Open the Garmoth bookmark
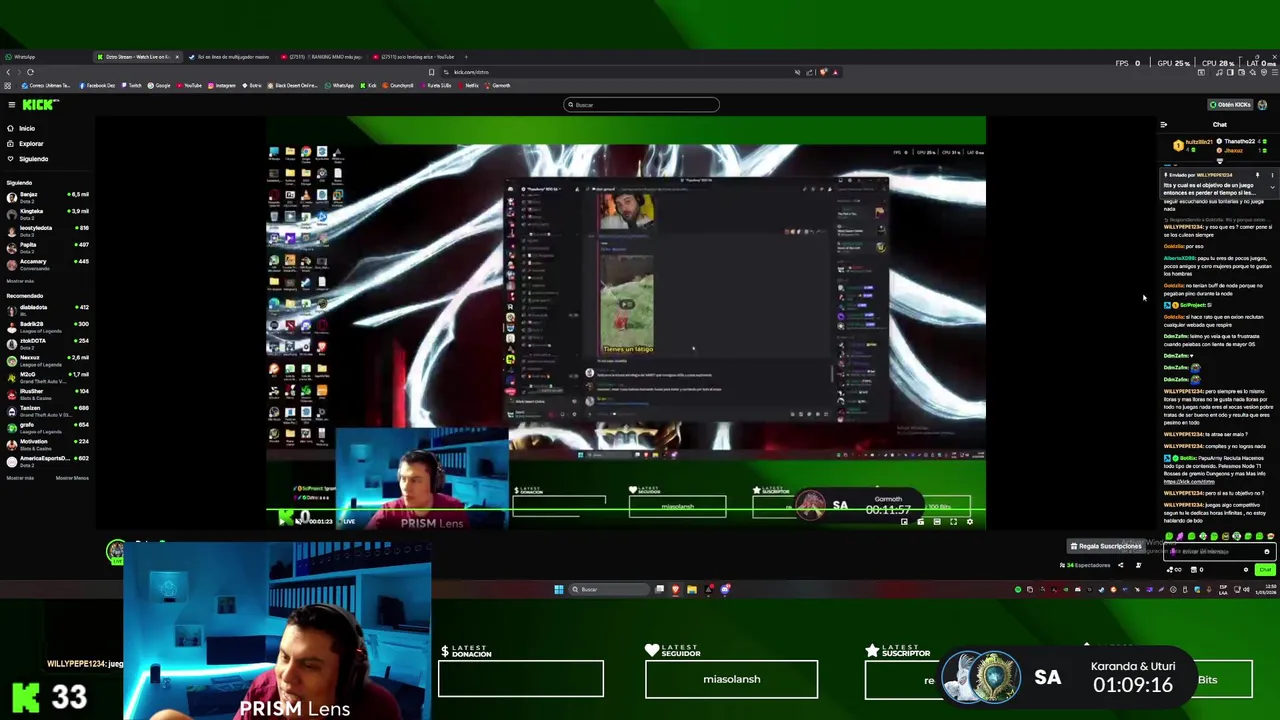The width and height of the screenshot is (1280, 720). click(x=498, y=86)
